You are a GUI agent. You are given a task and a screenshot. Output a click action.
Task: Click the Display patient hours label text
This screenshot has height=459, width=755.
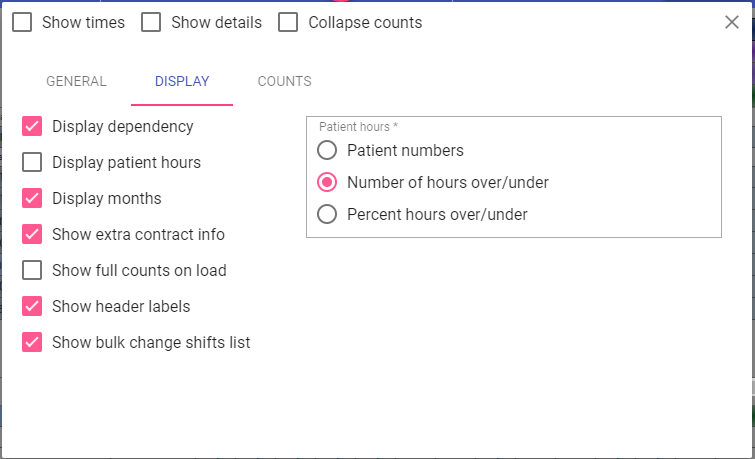[x=126, y=162]
